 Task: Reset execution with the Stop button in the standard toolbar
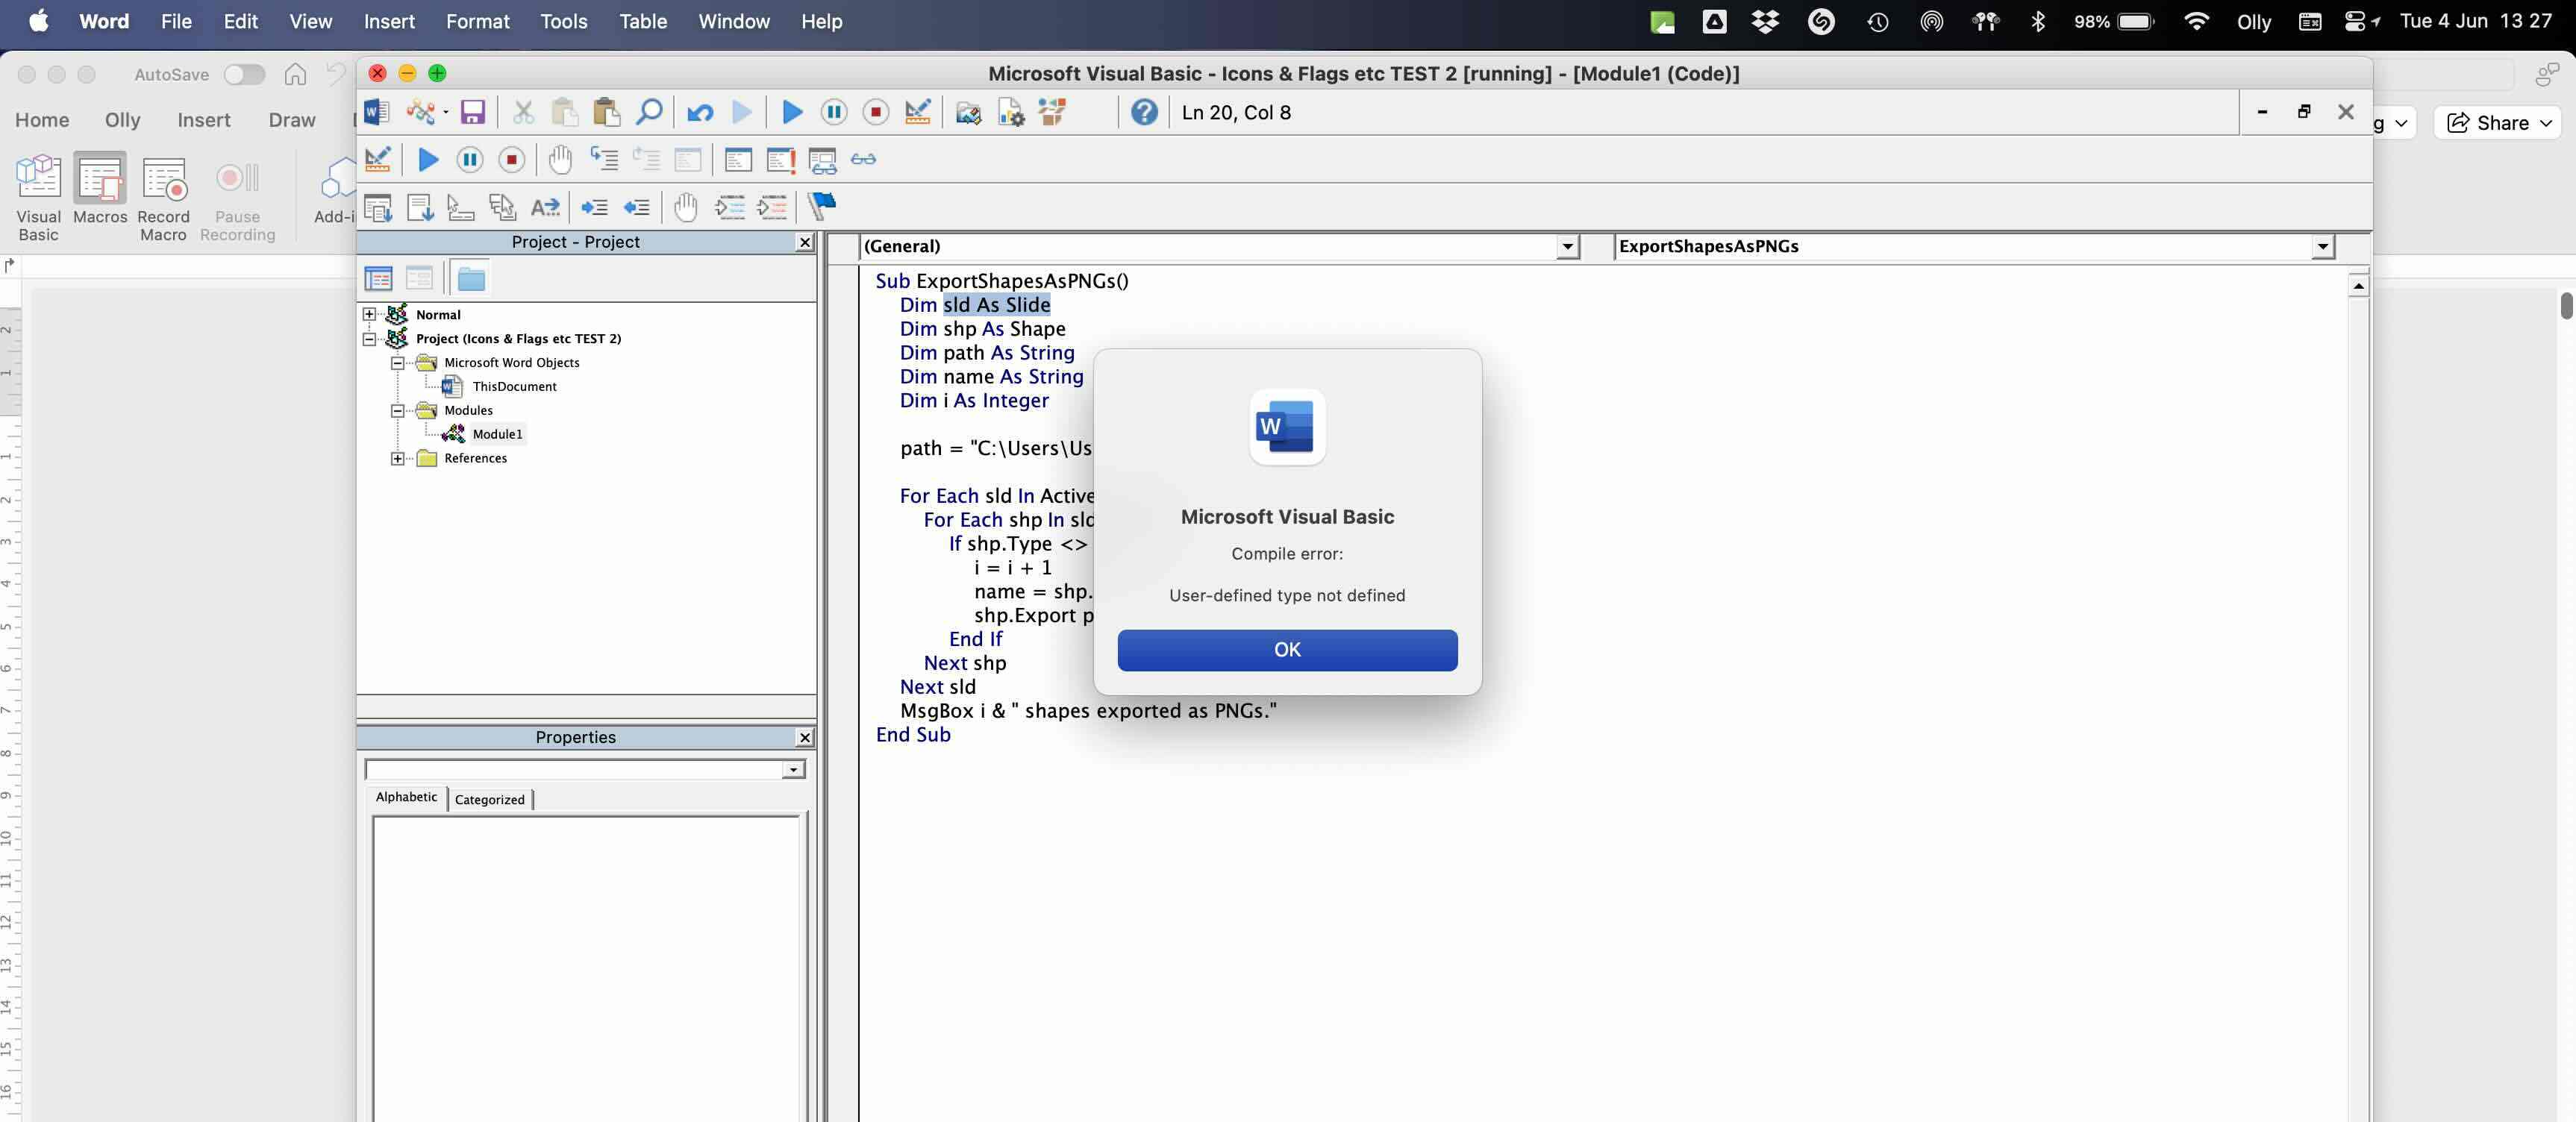(876, 112)
